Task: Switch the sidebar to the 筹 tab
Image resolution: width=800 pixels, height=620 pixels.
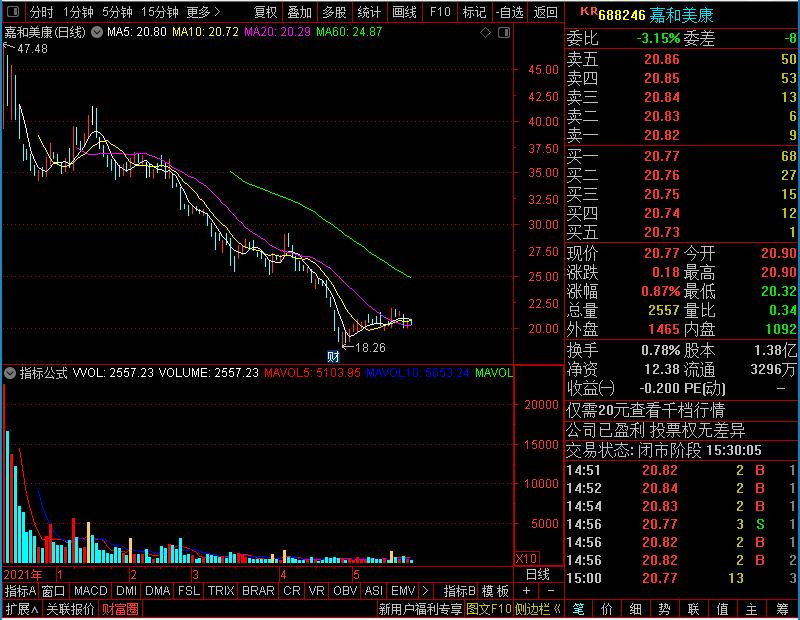Action: click(782, 609)
